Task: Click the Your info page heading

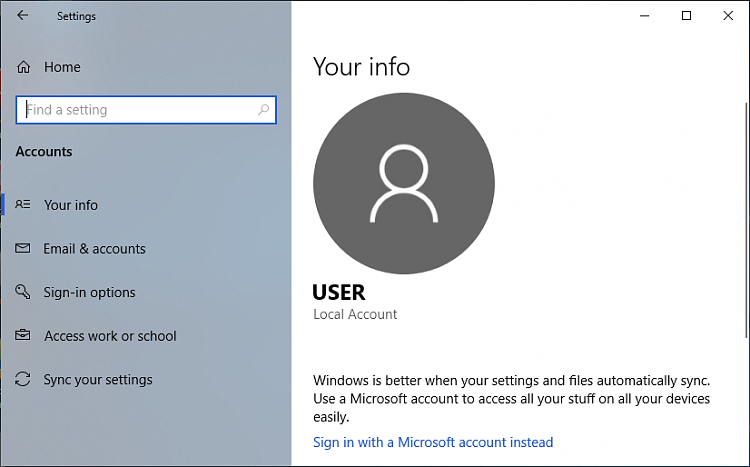Action: [x=362, y=67]
